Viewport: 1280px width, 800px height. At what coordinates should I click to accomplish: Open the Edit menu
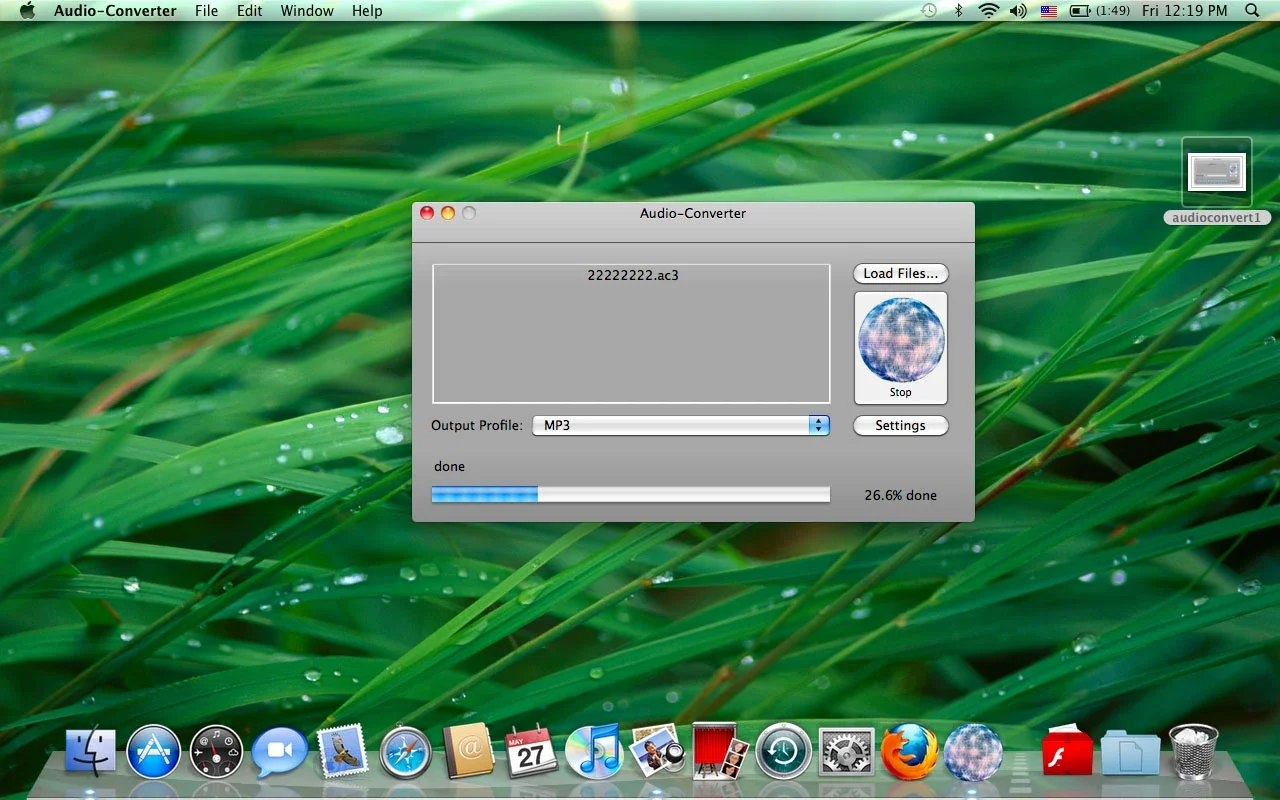pyautogui.click(x=250, y=11)
